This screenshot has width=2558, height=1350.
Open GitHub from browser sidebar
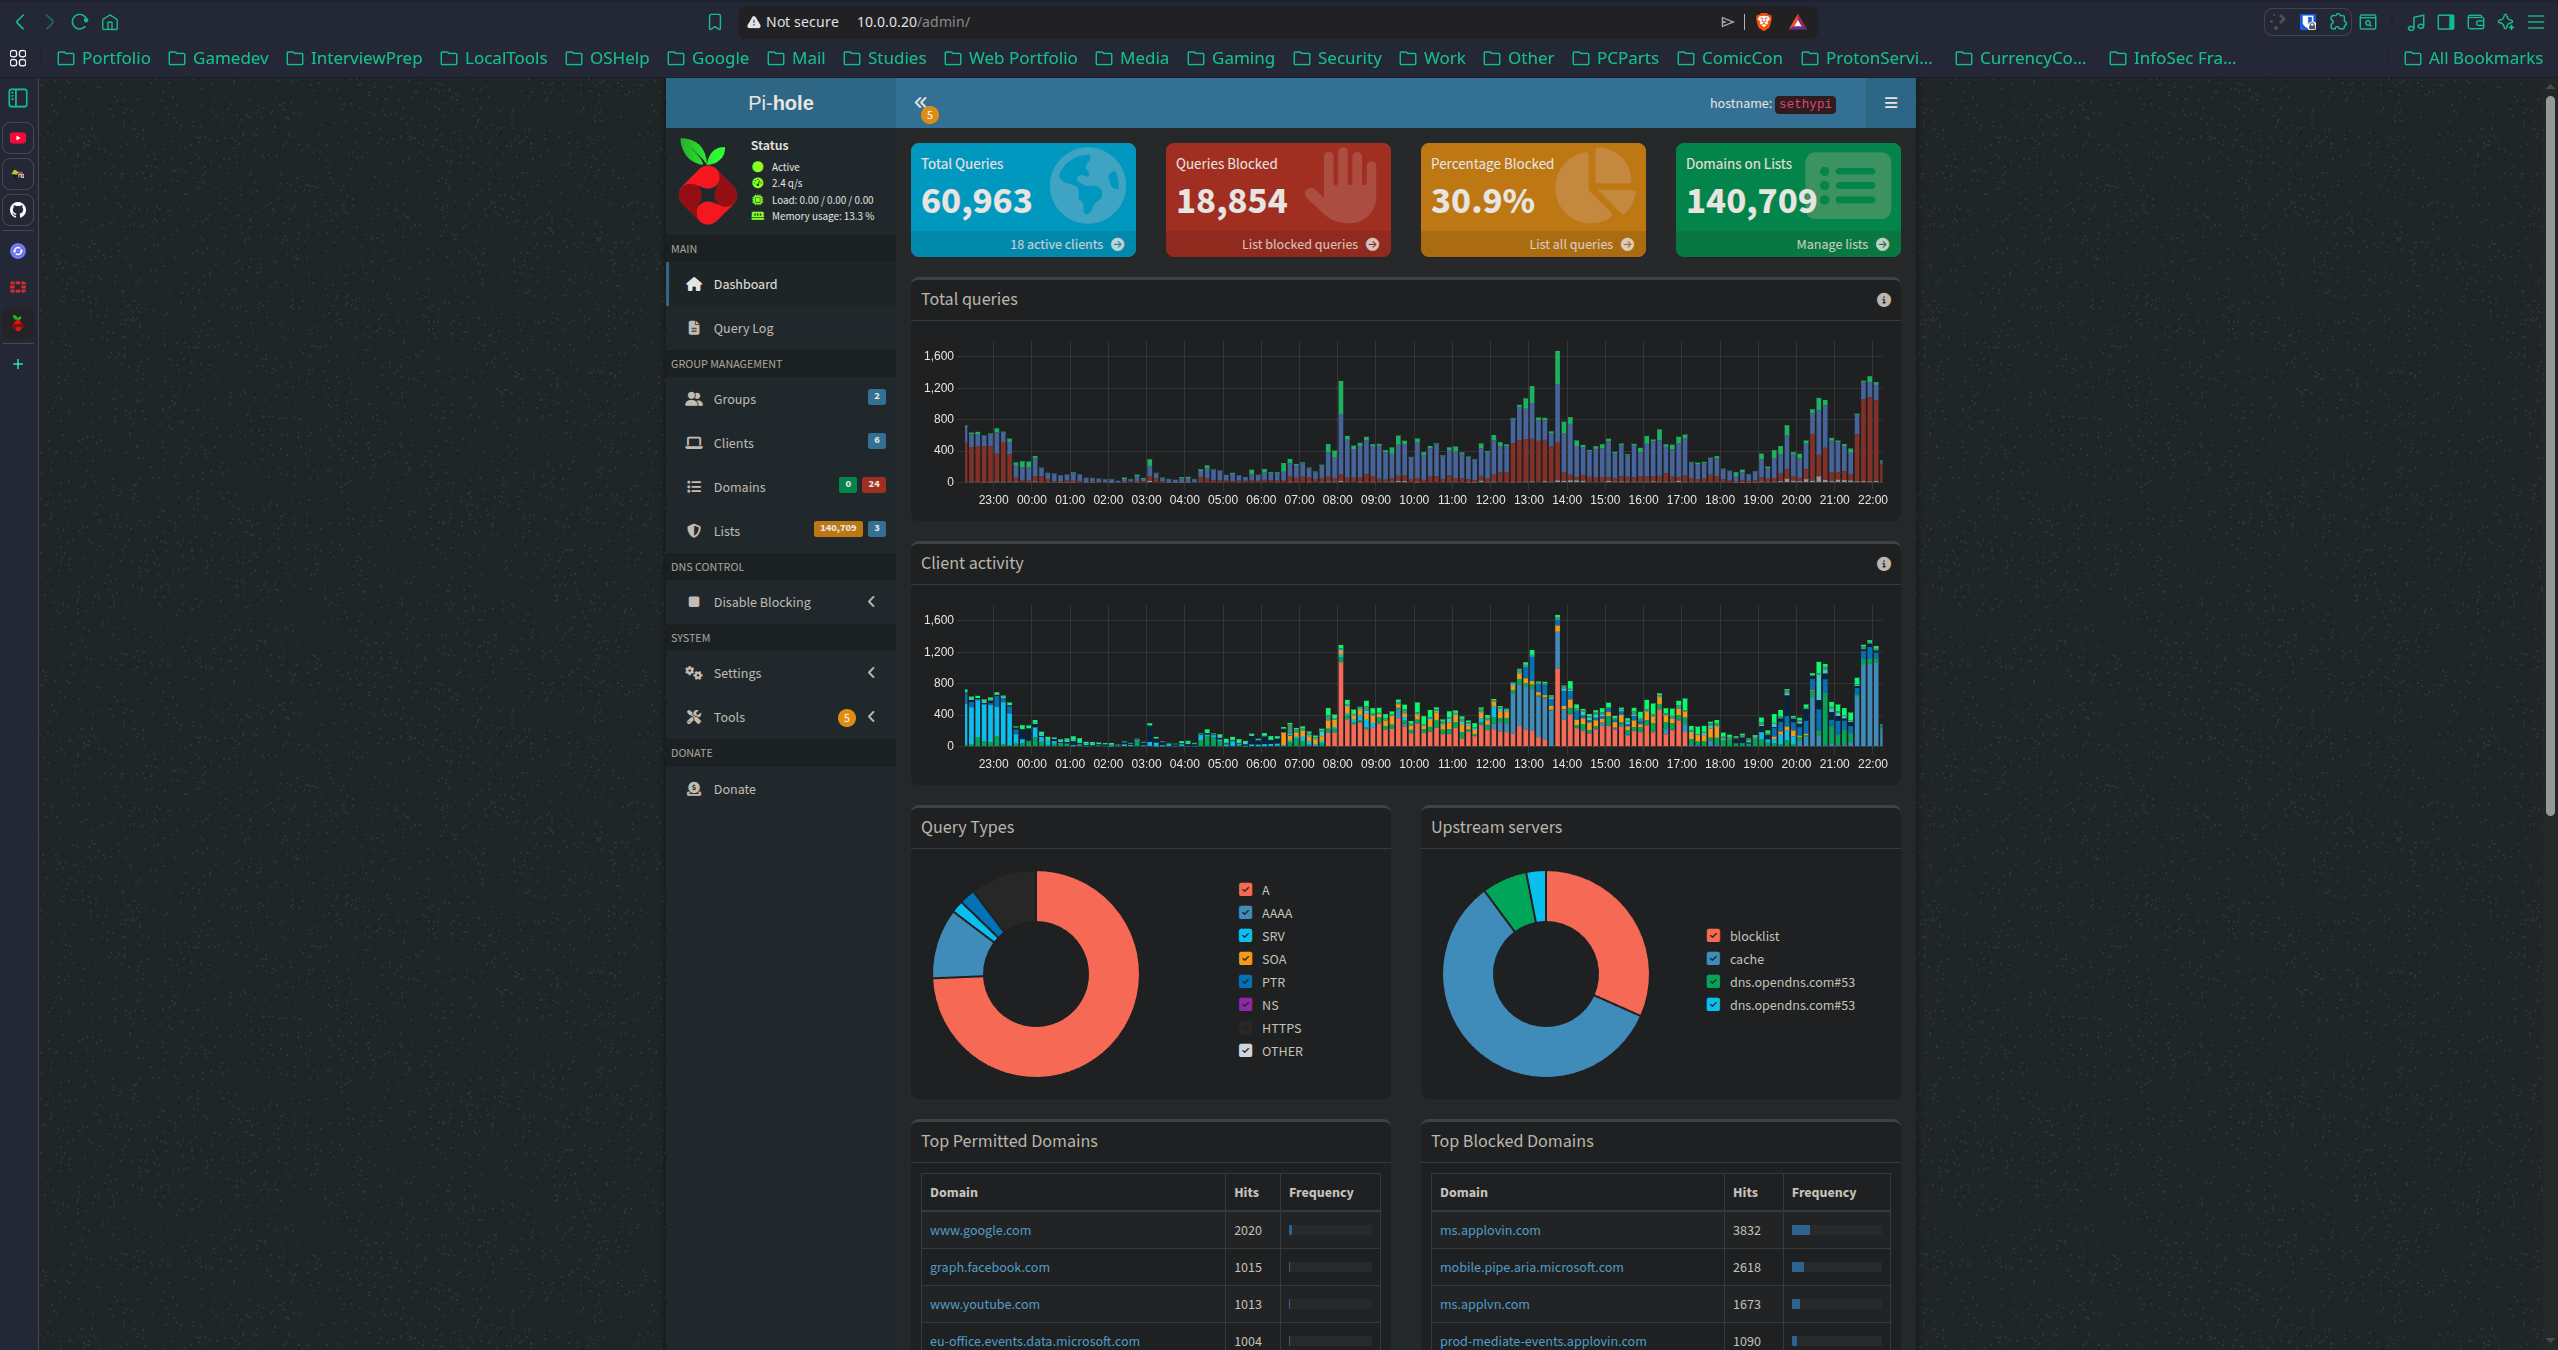[x=18, y=210]
